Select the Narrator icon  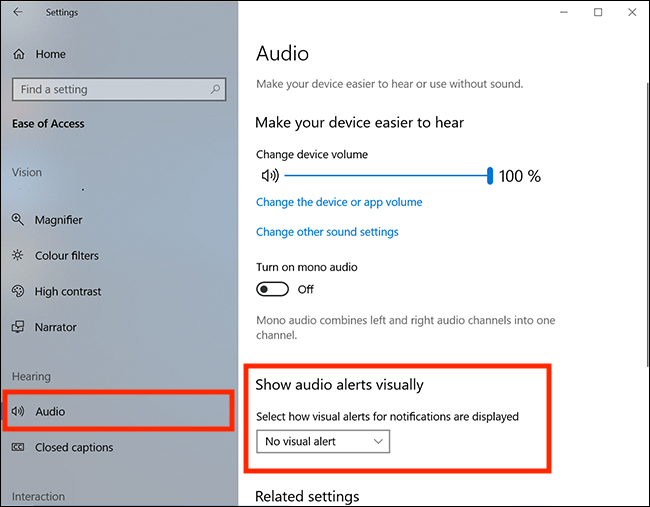pyautogui.click(x=18, y=327)
